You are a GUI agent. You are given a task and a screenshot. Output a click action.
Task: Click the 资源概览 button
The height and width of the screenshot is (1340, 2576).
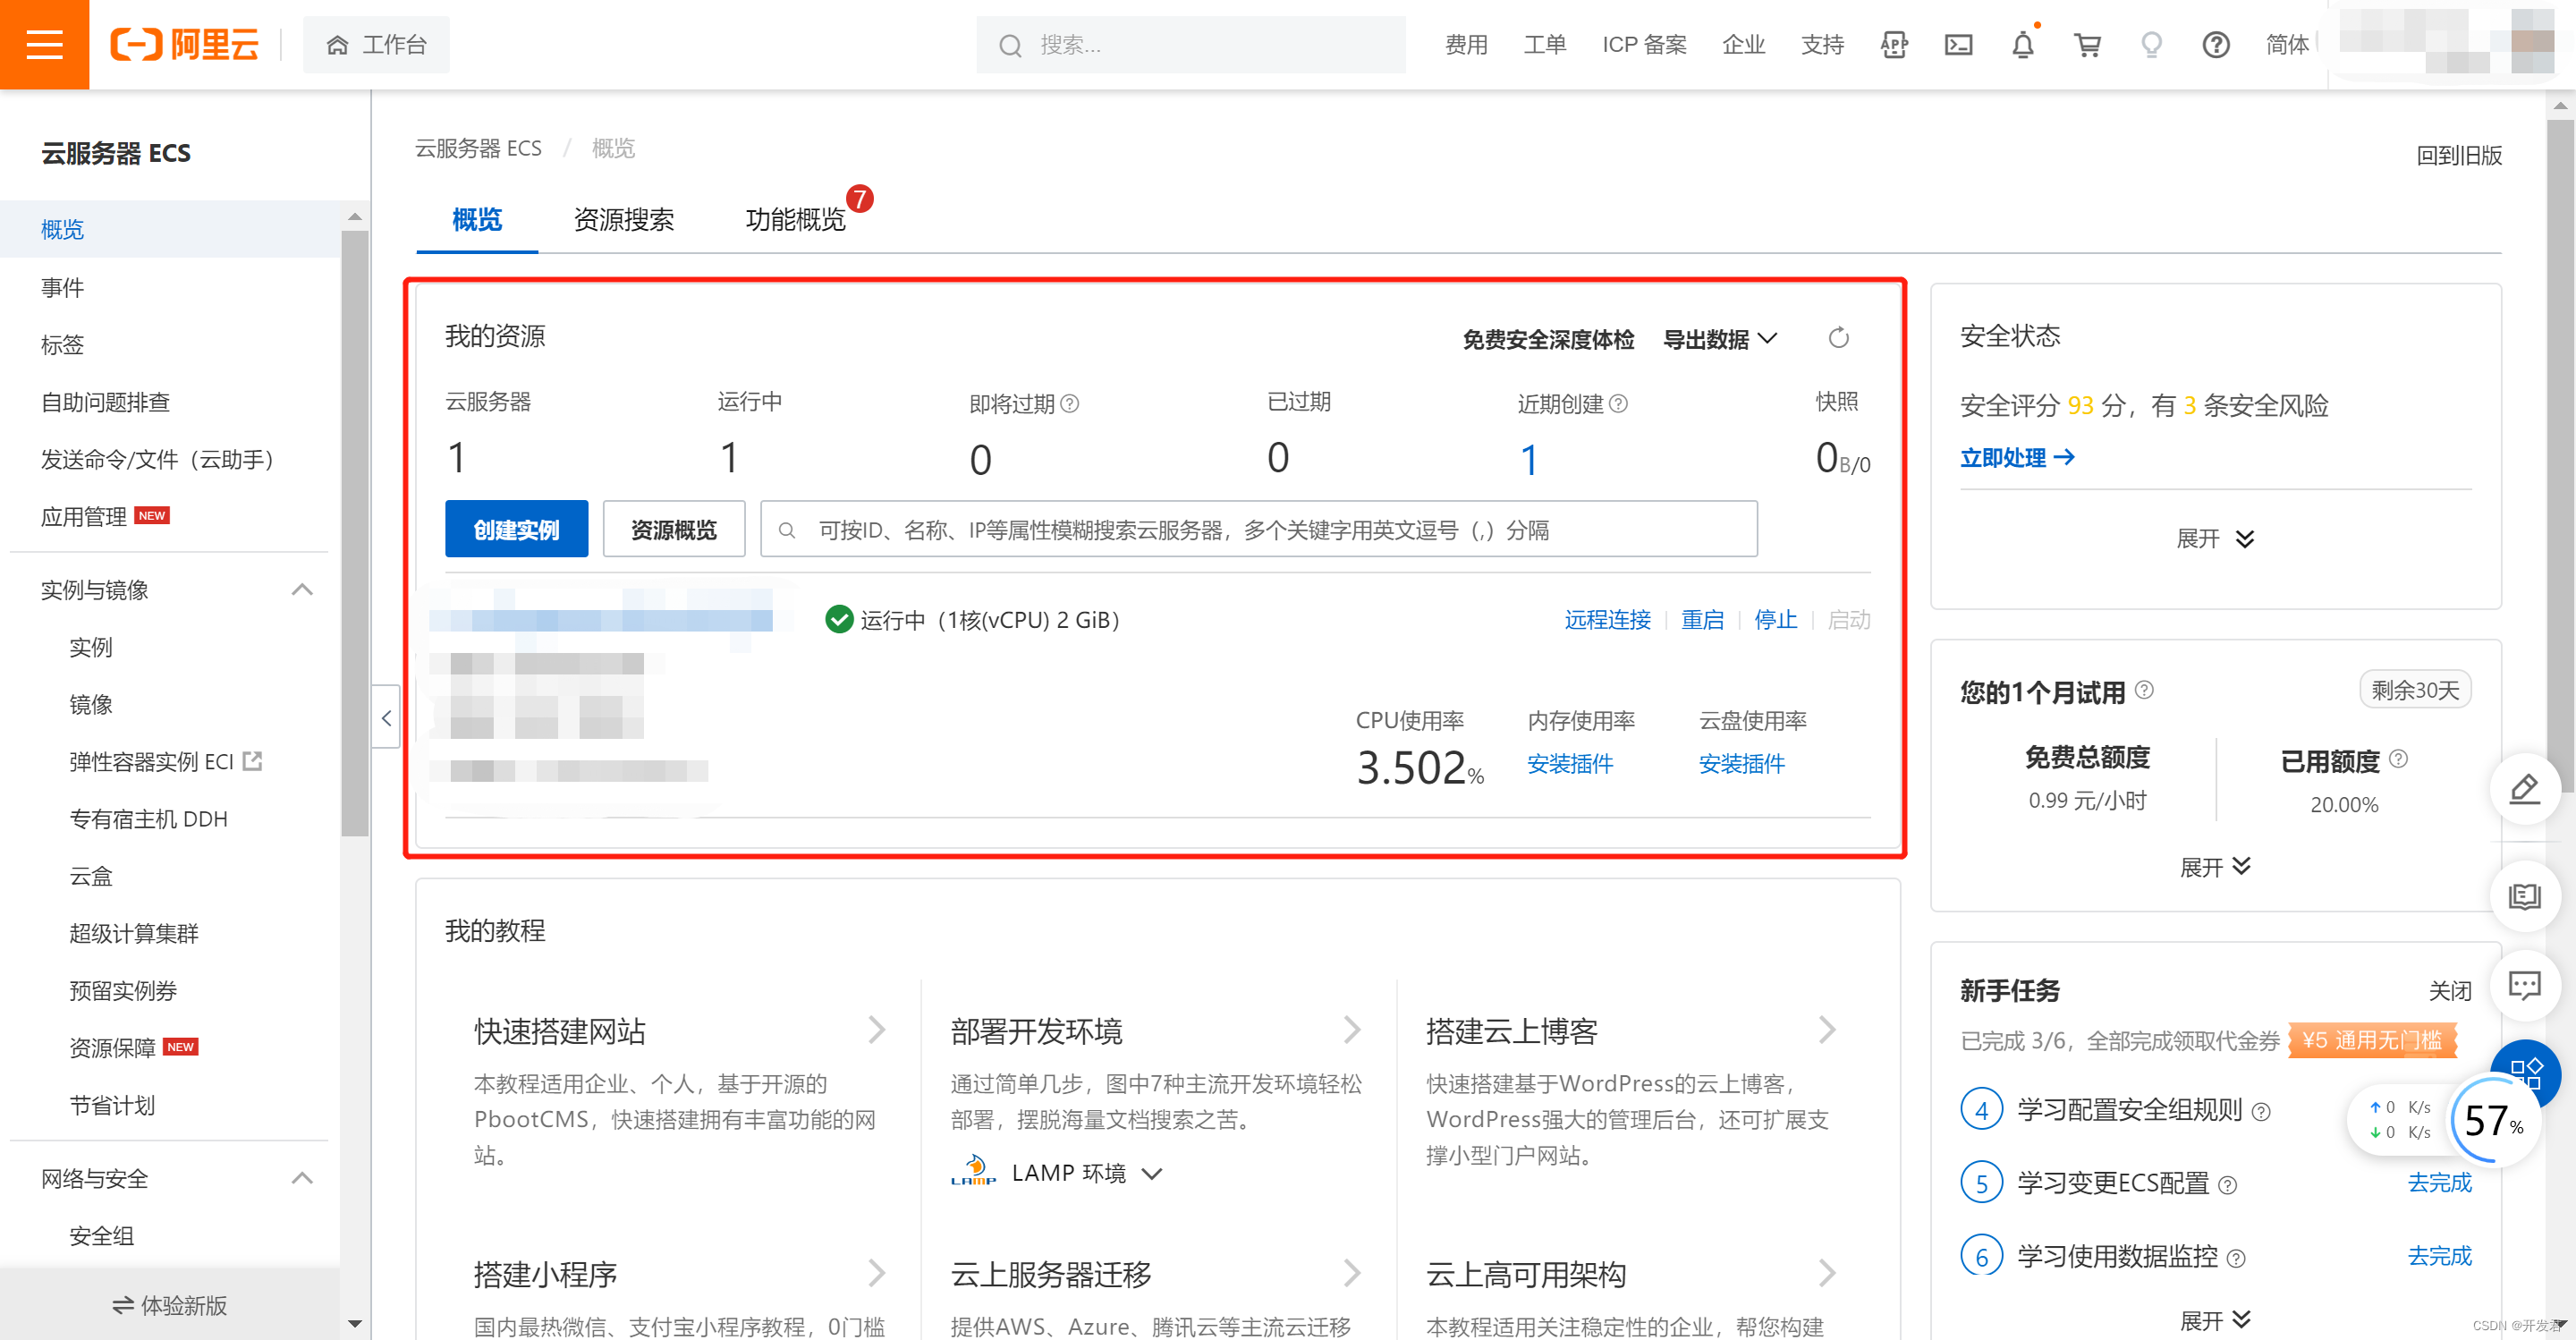point(674,529)
